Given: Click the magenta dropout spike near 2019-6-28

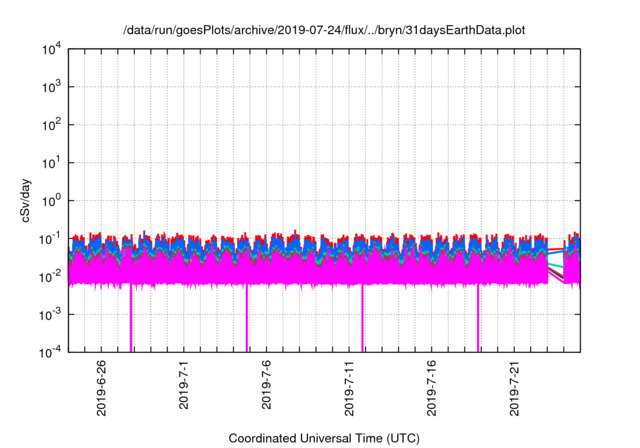Looking at the screenshot, I should coord(131,318).
